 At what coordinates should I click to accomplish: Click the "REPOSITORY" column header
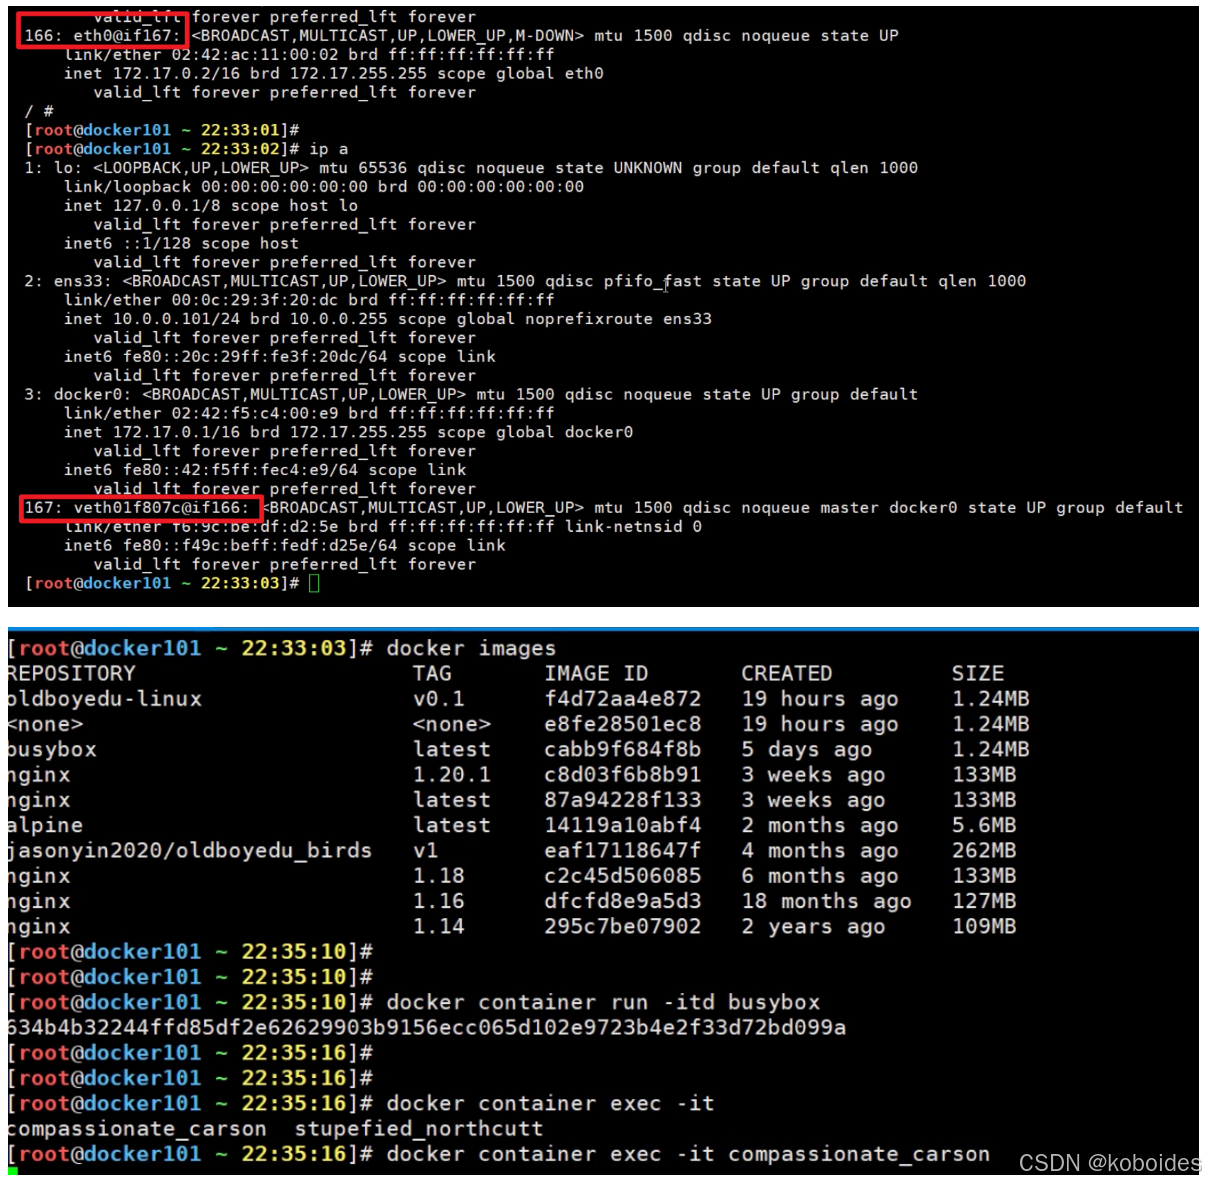pos(71,674)
